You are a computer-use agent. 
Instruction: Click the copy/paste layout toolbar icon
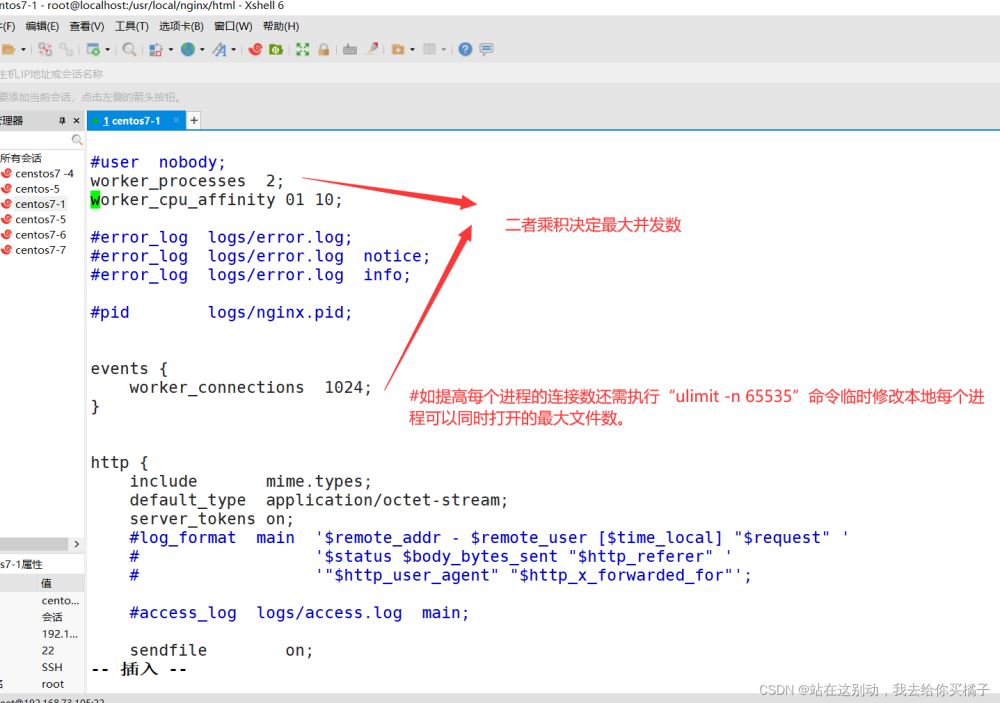(156, 49)
